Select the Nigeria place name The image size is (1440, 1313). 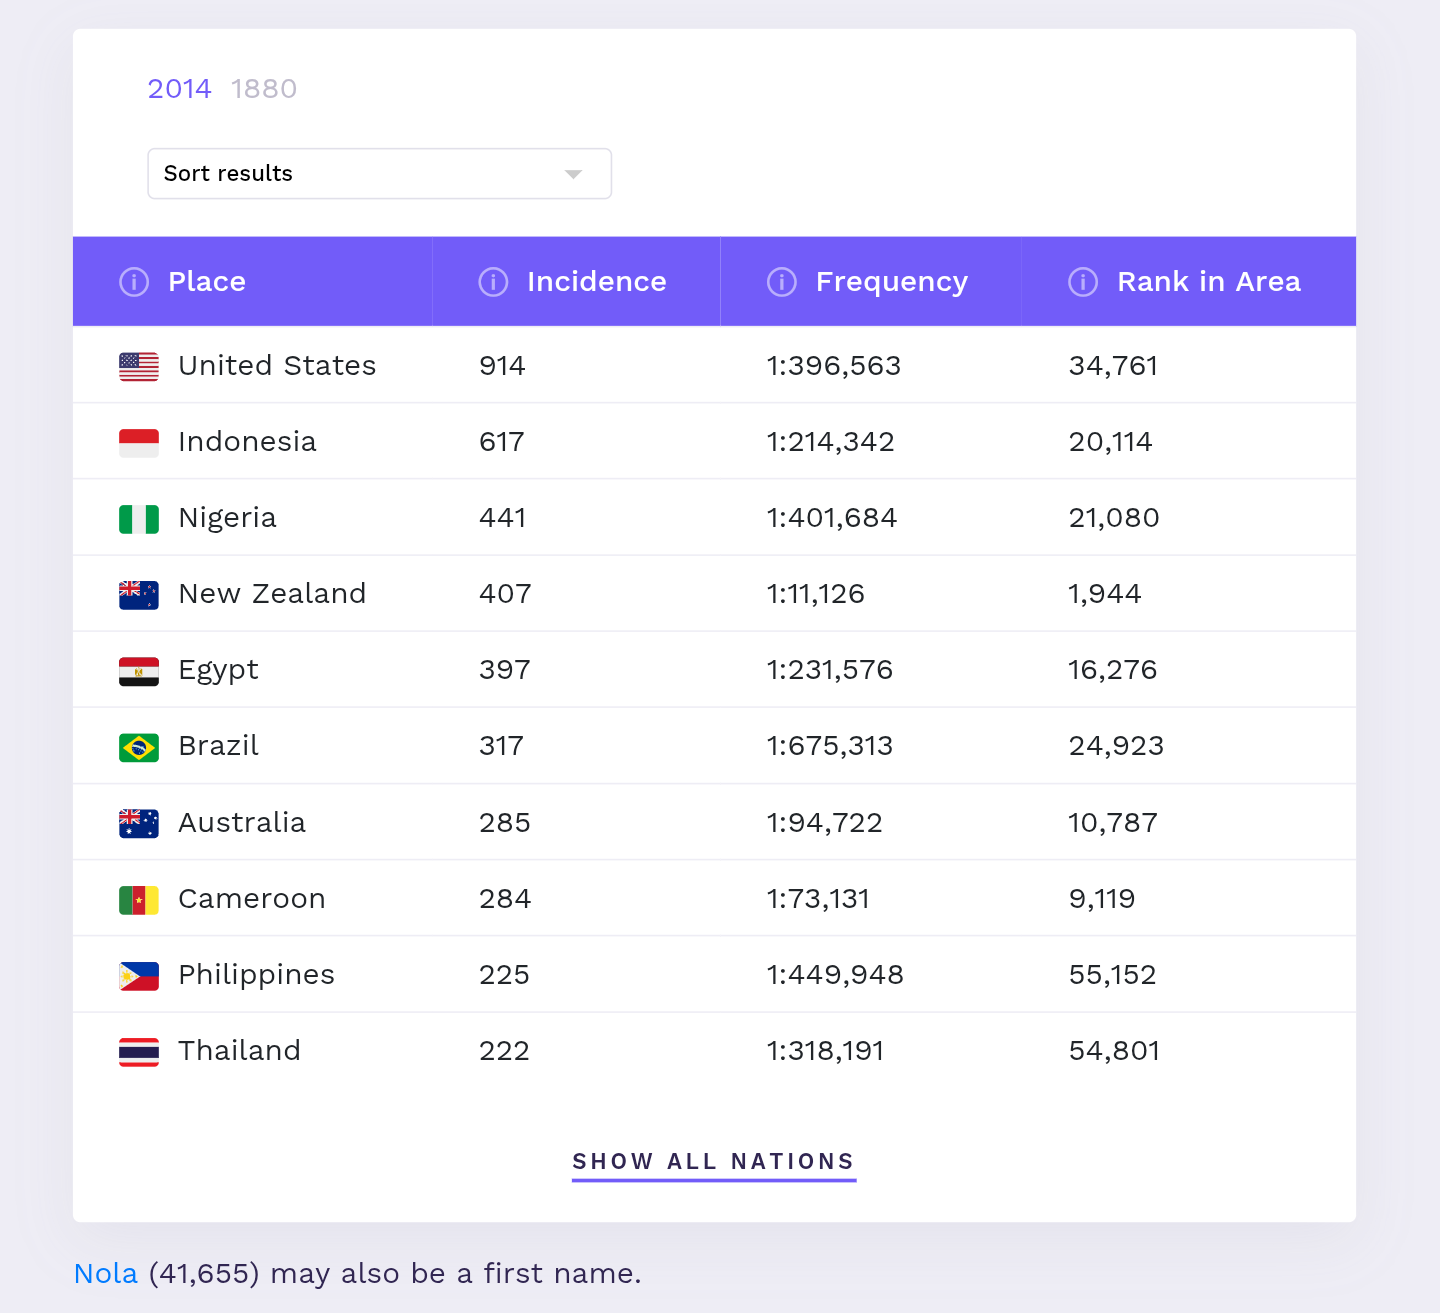coord(227,519)
